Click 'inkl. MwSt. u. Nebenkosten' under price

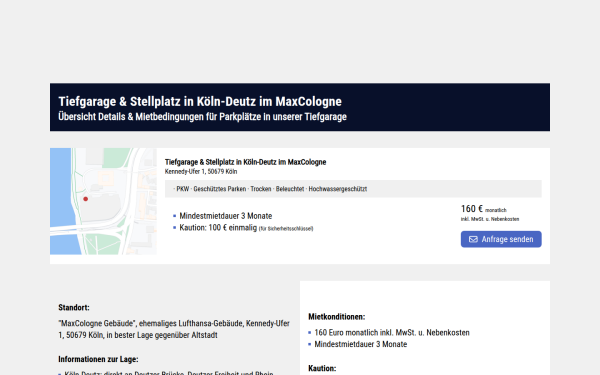tap(490, 219)
